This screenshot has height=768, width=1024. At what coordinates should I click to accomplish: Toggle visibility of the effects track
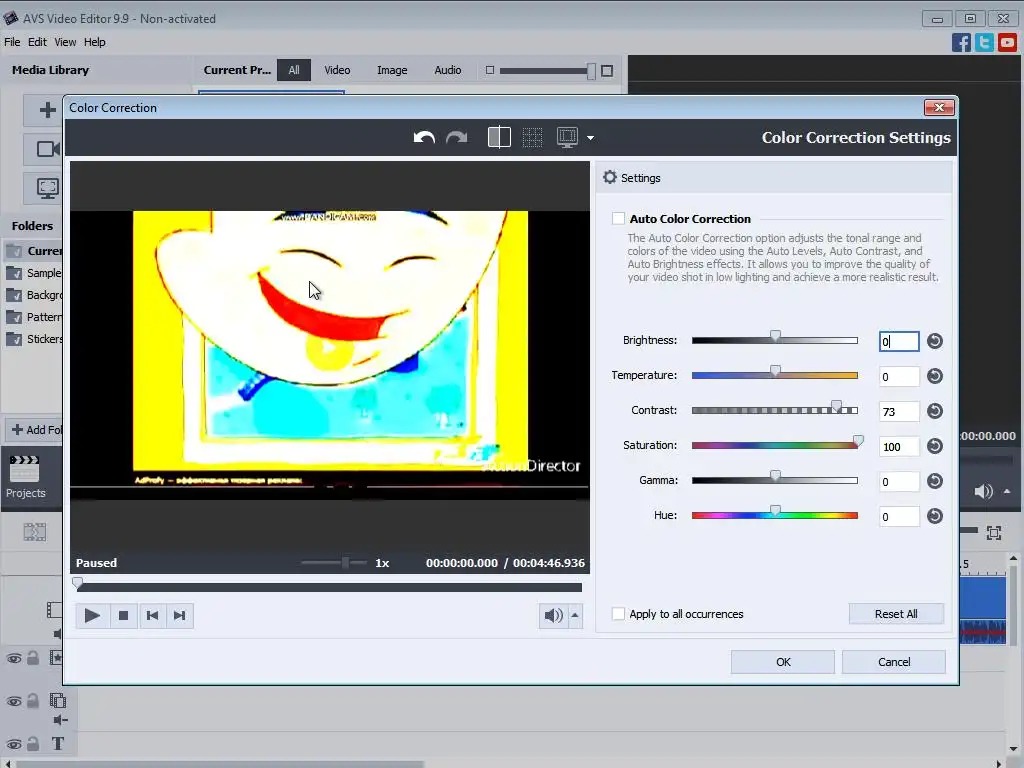pos(14,658)
